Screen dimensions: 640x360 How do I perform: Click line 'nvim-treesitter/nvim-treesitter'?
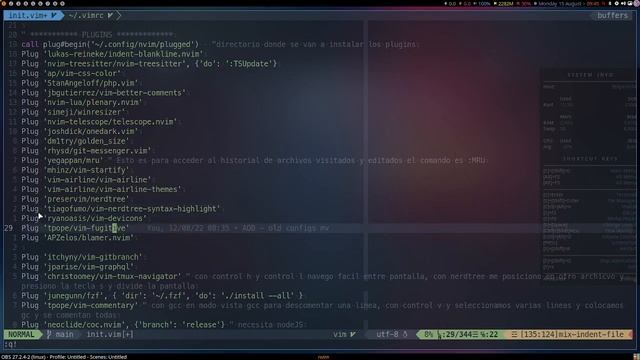click(149, 64)
